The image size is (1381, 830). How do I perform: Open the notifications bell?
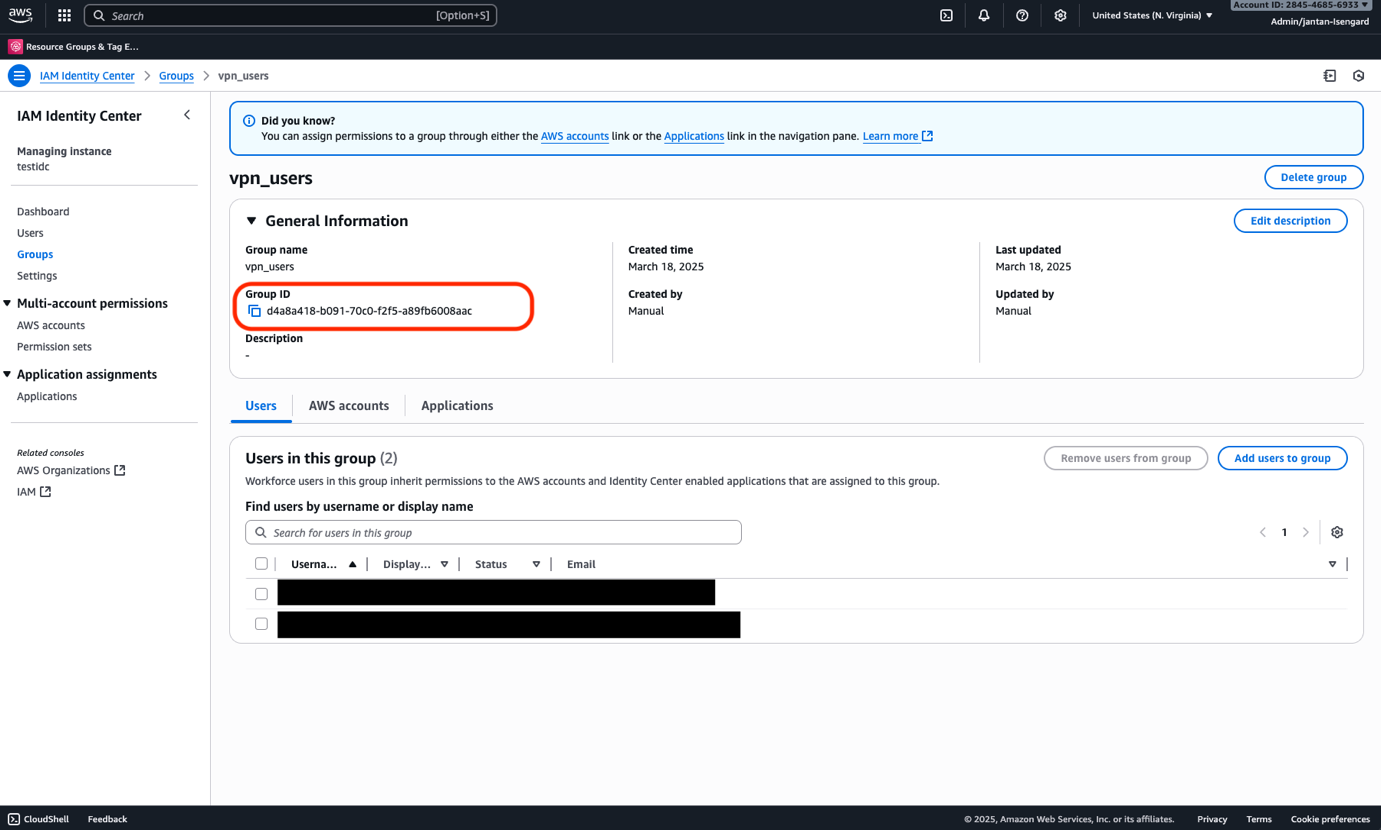coord(984,15)
